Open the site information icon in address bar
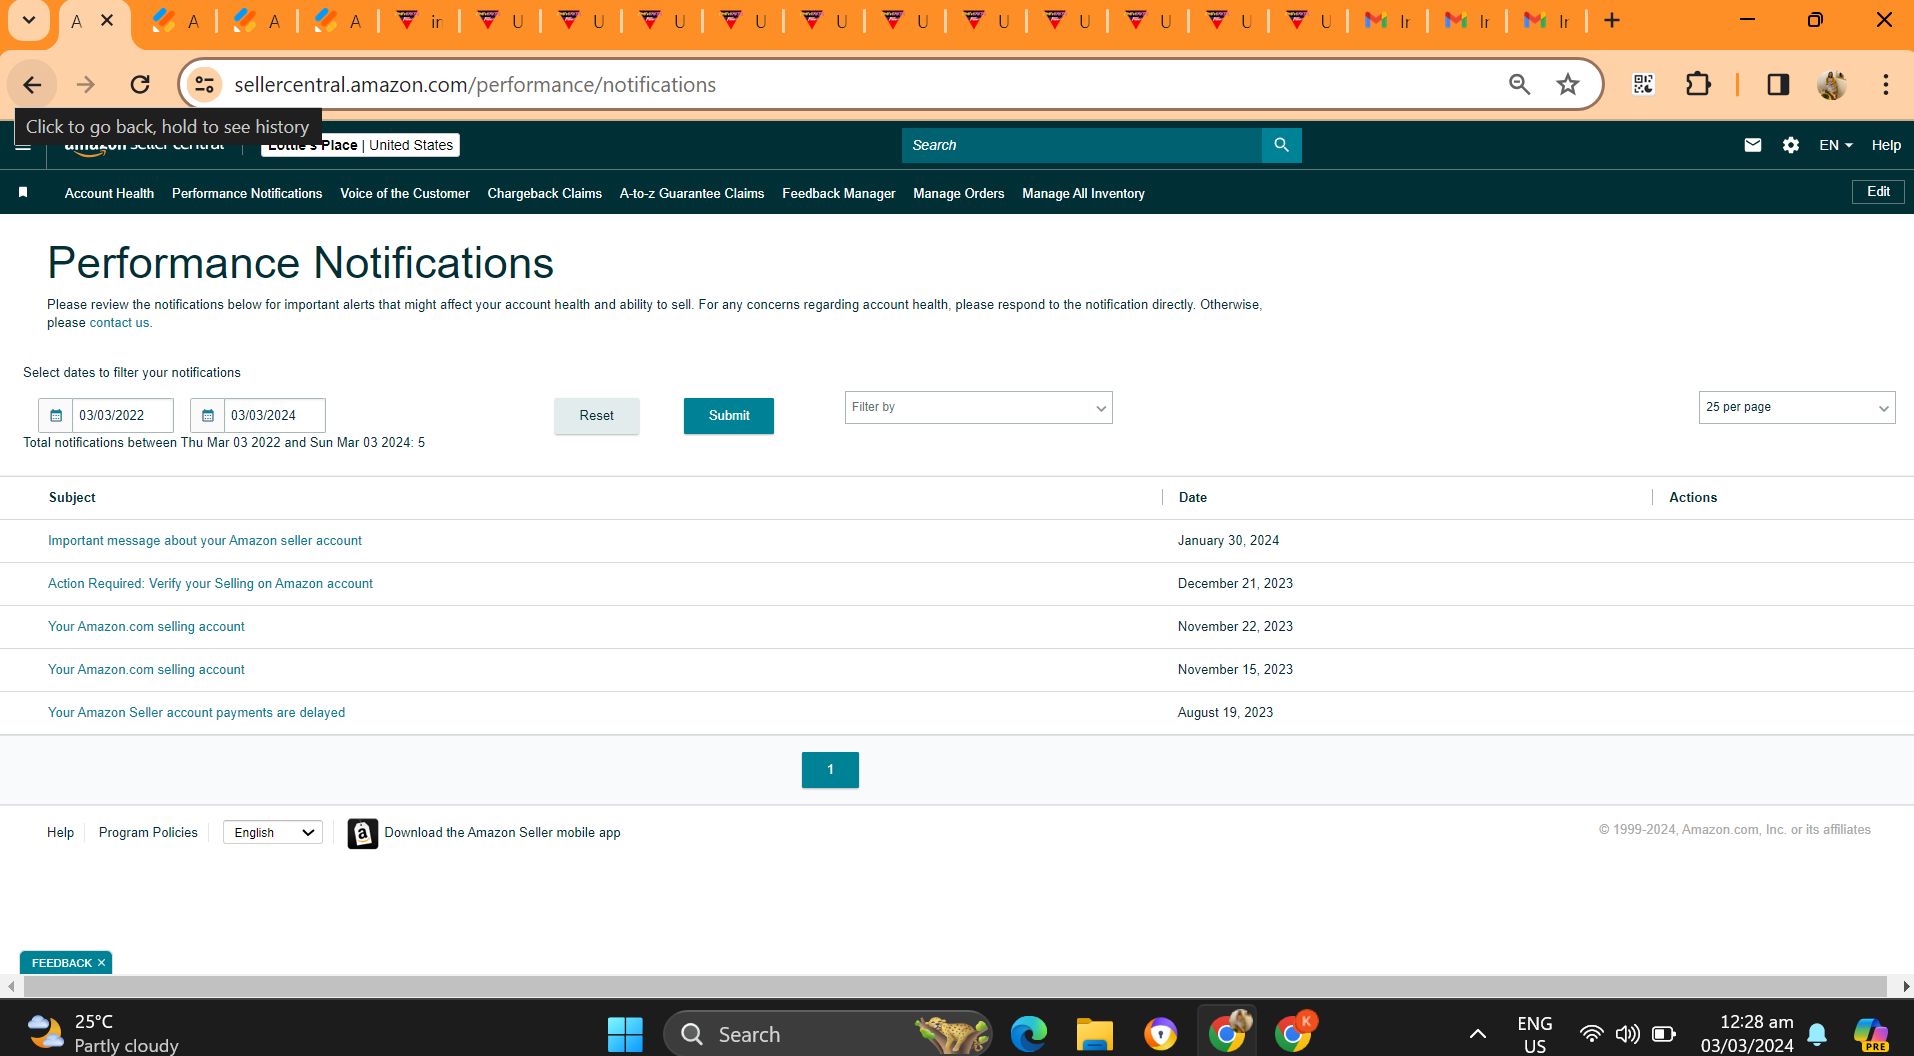The height and width of the screenshot is (1056, 1914). pyautogui.click(x=205, y=85)
